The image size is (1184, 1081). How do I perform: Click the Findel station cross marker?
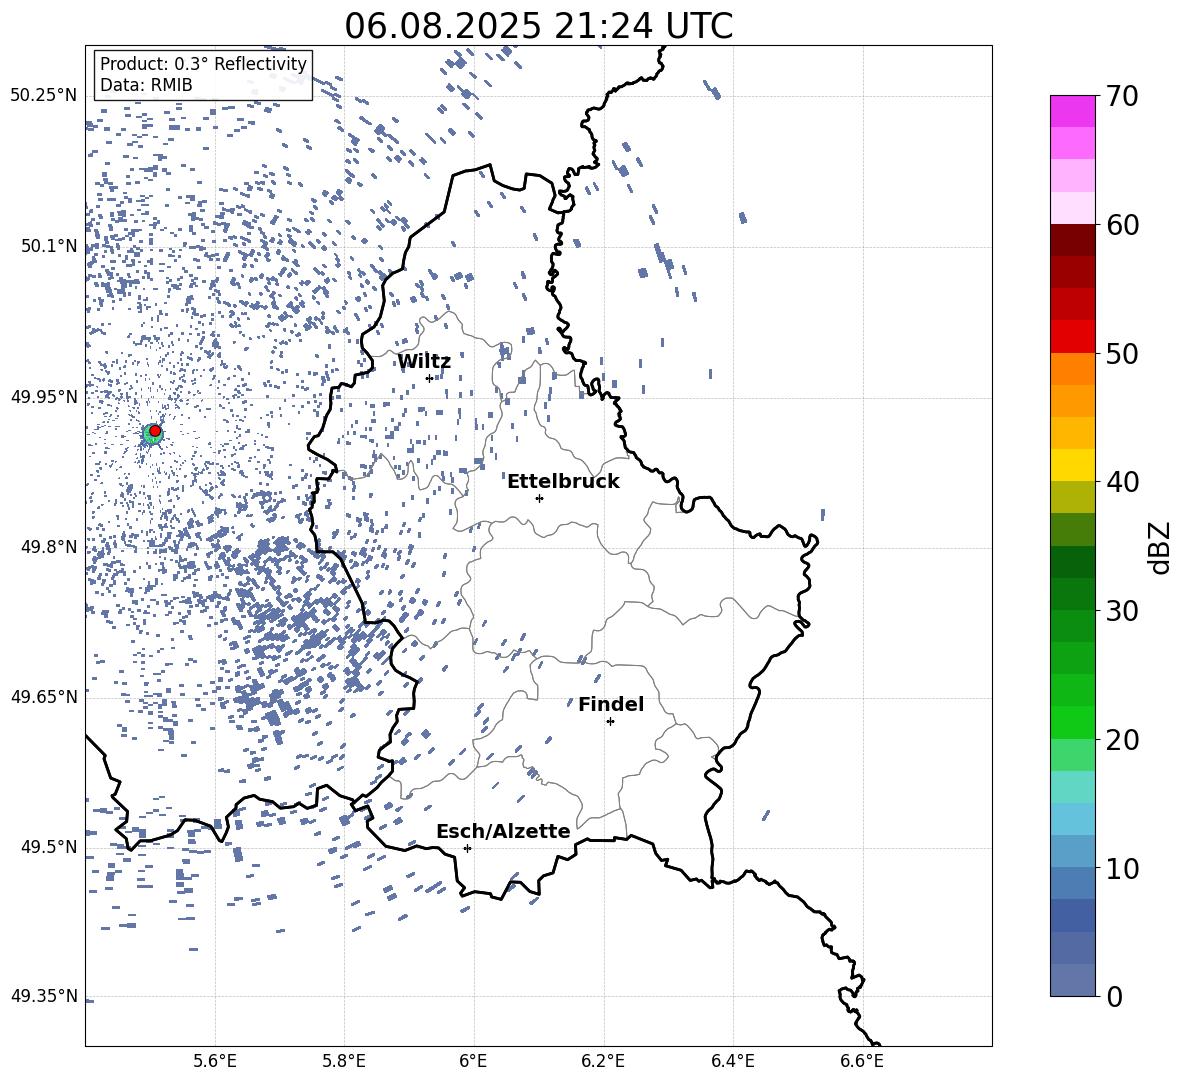(610, 722)
